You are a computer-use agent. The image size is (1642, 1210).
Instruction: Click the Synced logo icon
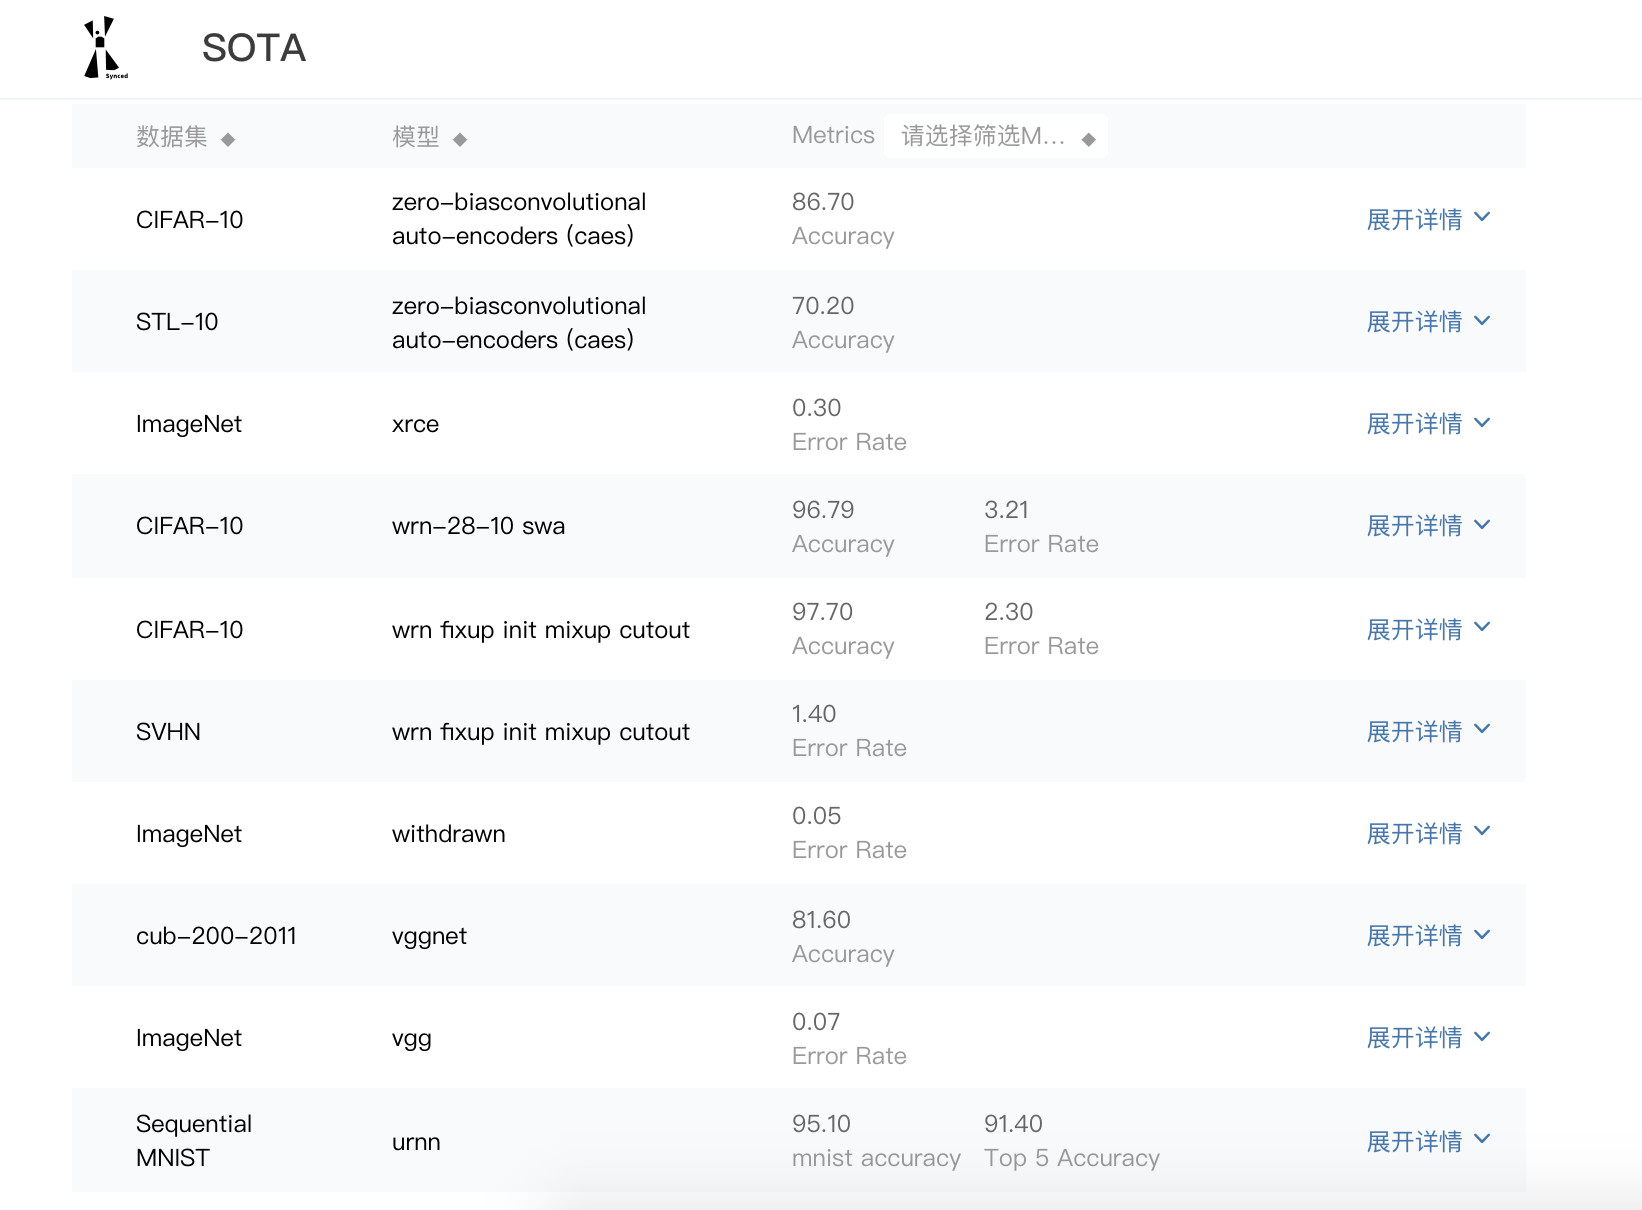coord(104,48)
